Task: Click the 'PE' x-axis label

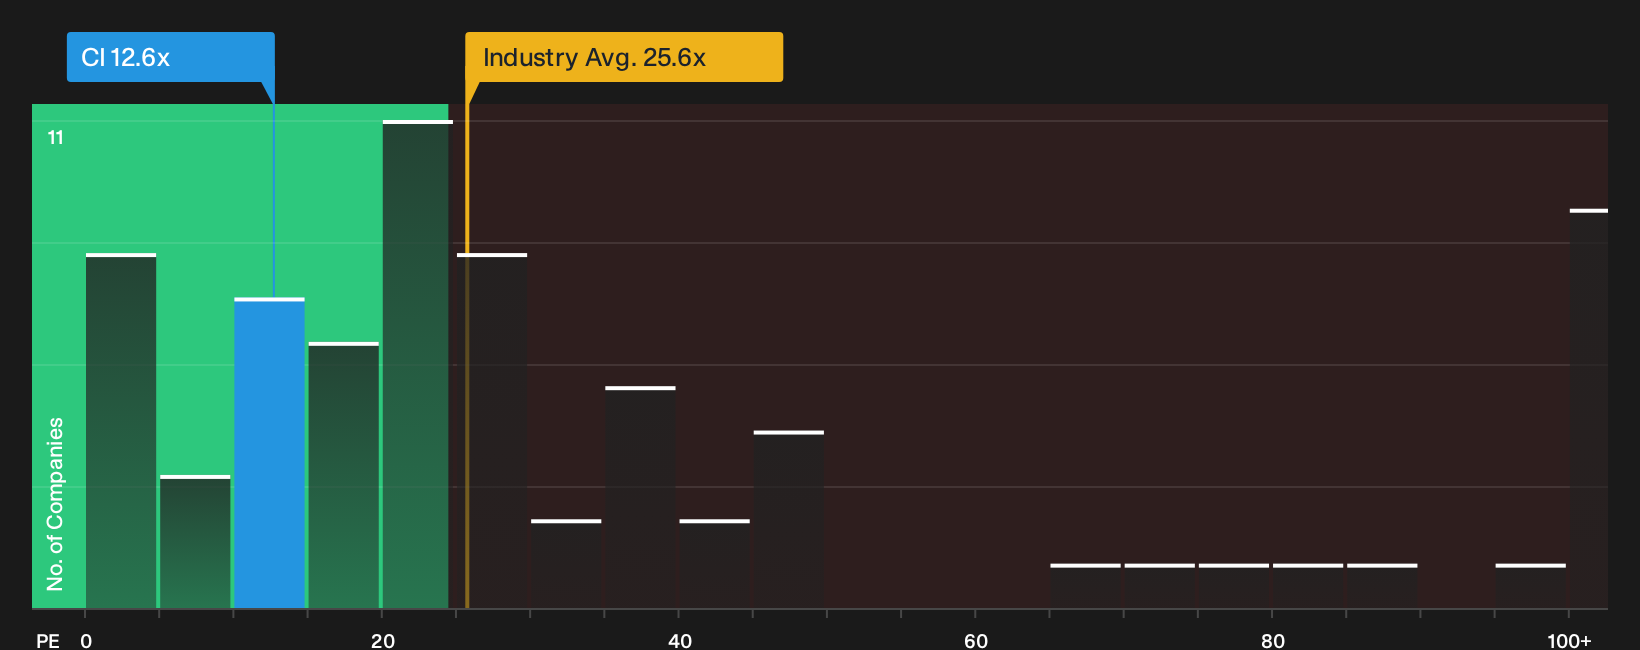Action: click(x=48, y=641)
